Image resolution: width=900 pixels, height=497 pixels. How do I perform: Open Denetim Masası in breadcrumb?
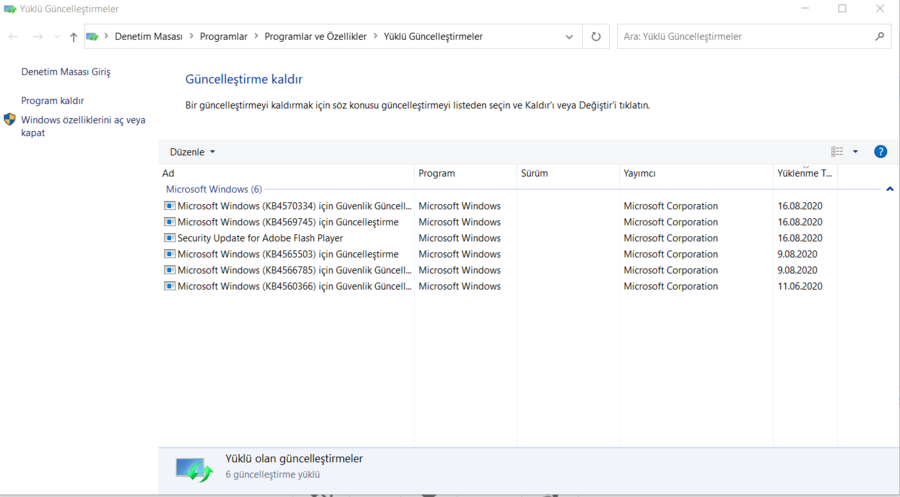click(x=149, y=37)
